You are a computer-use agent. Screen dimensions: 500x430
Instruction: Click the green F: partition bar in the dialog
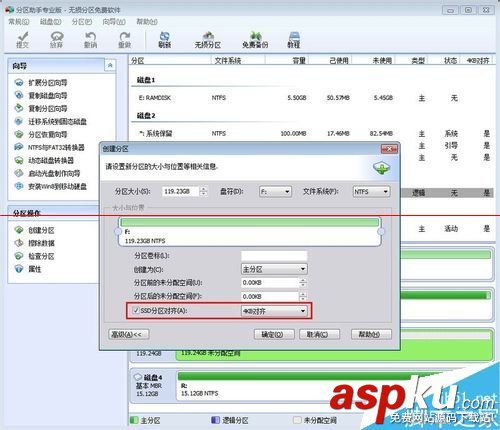coord(249,222)
